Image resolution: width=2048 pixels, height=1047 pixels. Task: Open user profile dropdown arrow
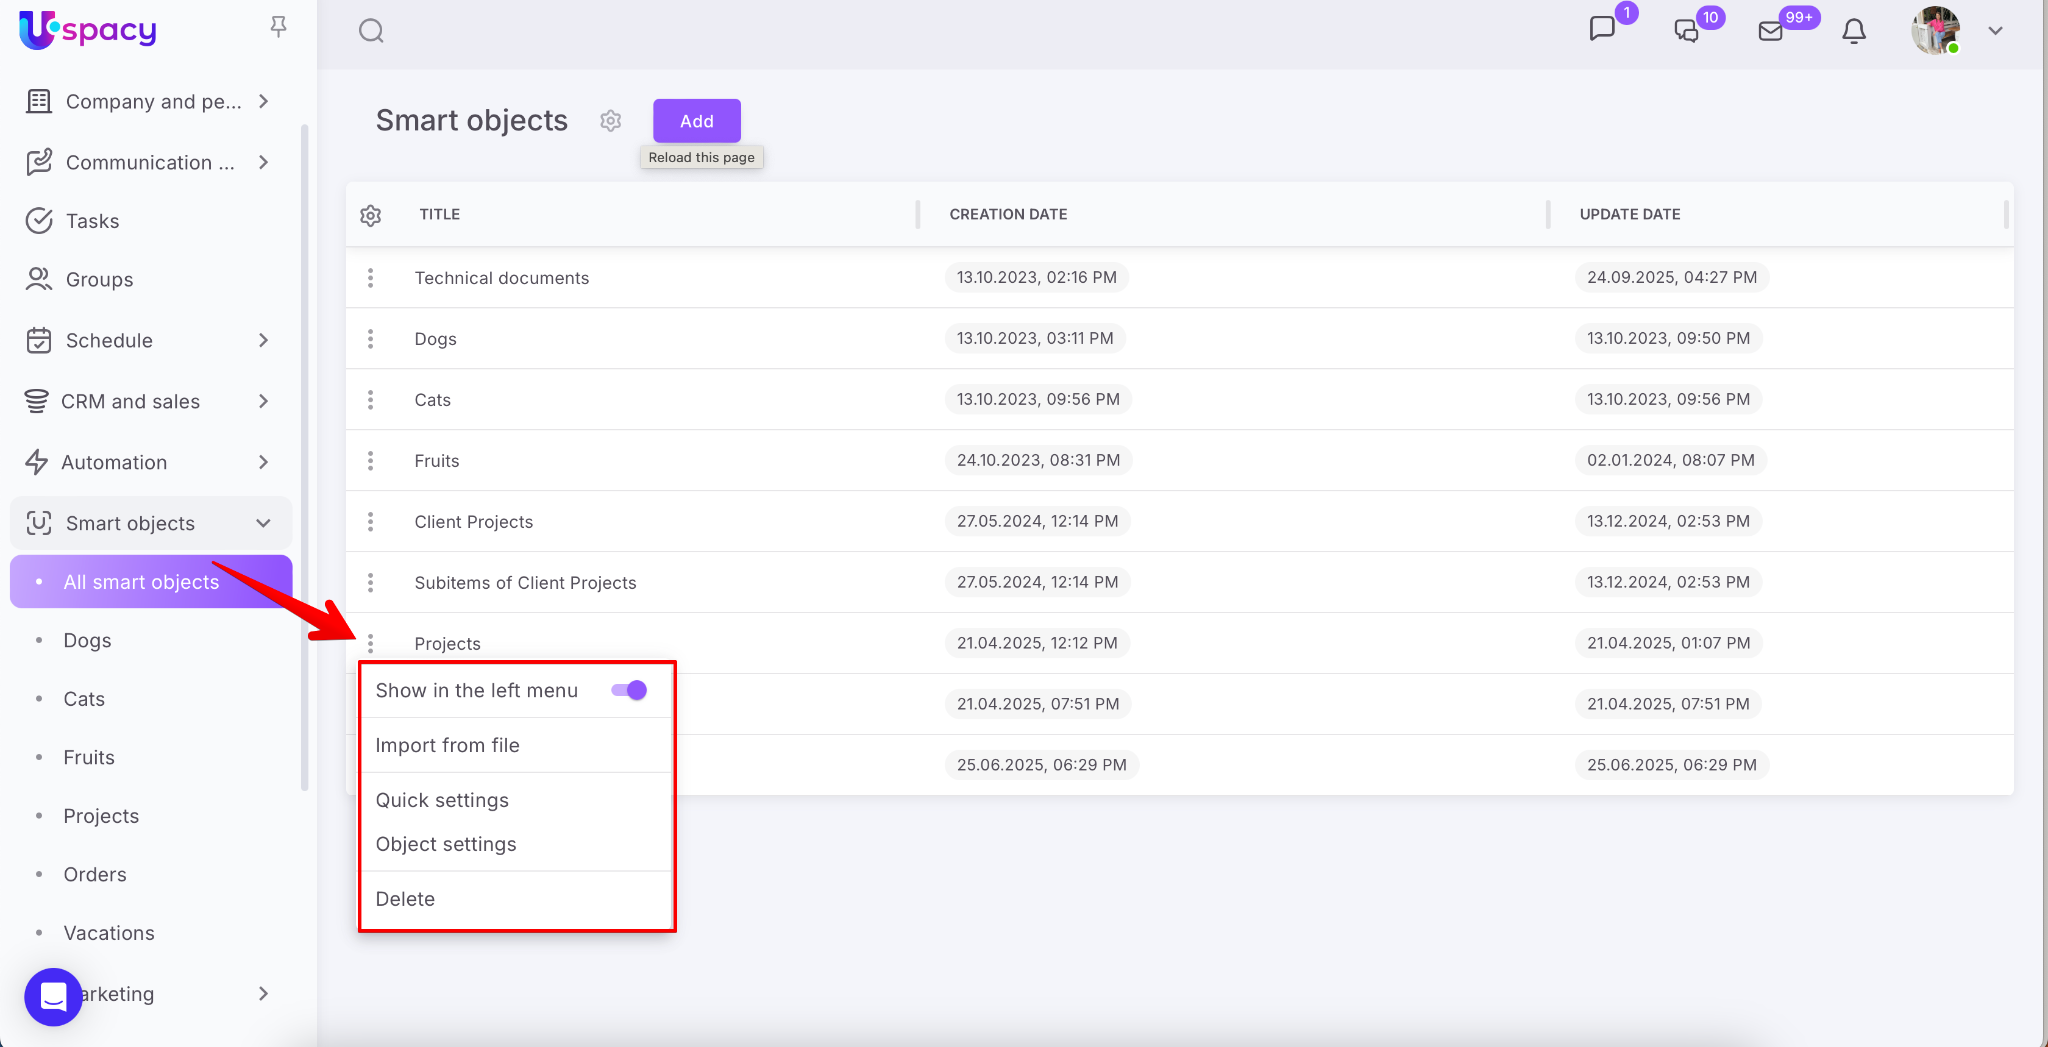tap(1995, 31)
